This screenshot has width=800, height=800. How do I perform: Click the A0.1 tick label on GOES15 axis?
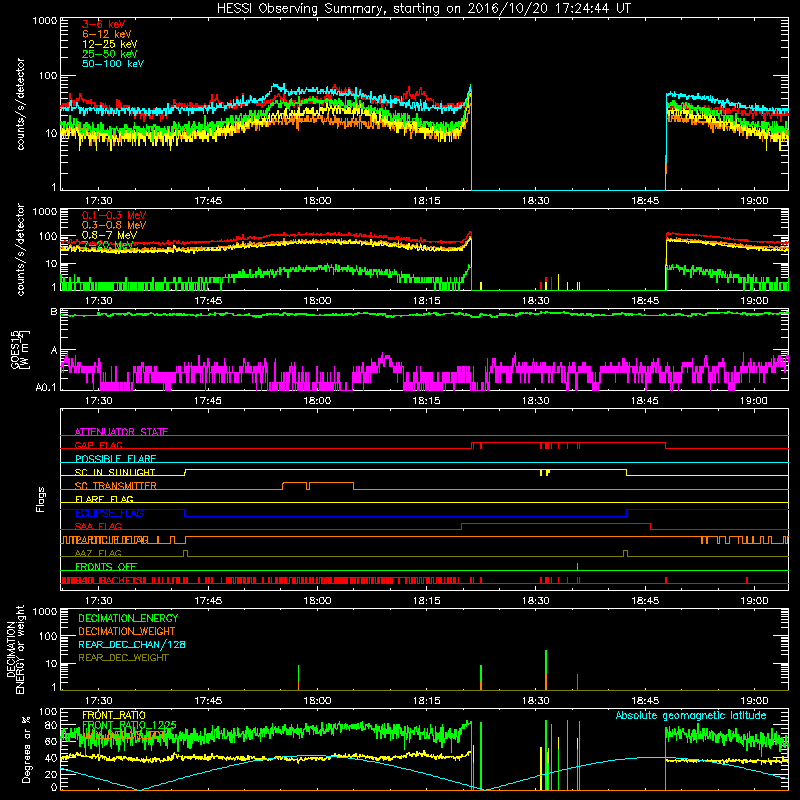click(46, 387)
